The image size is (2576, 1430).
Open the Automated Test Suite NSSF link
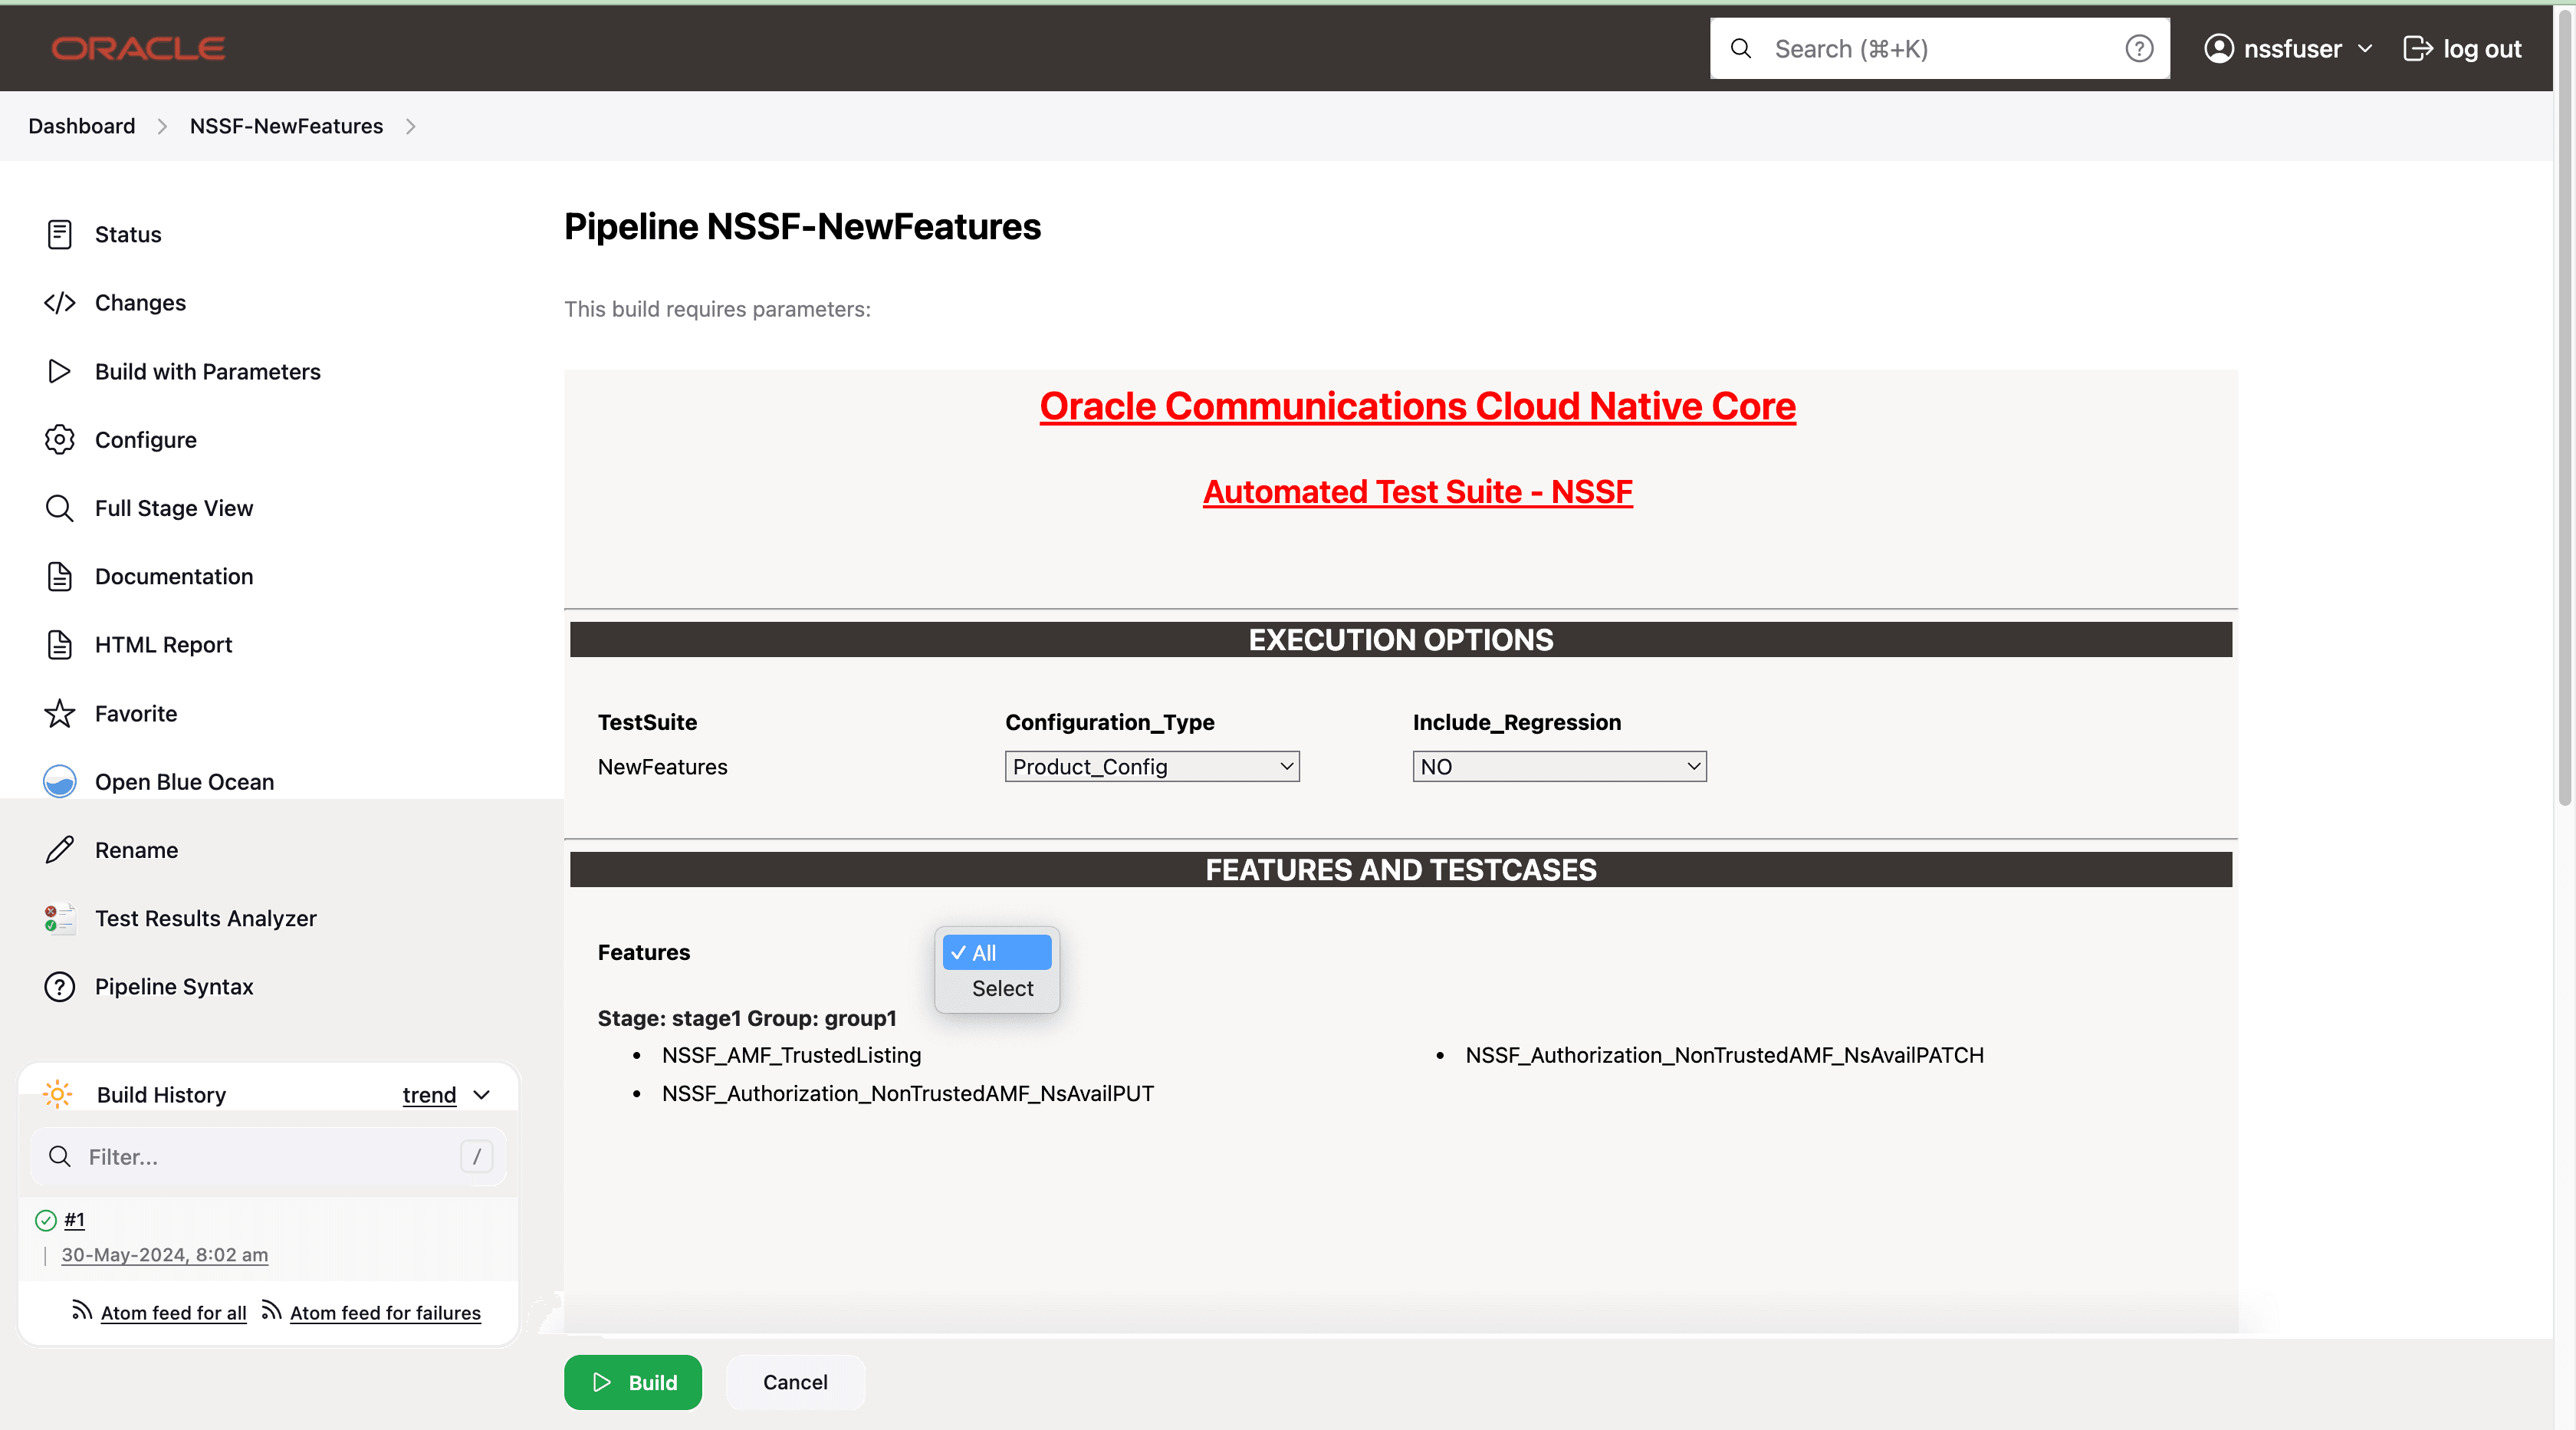click(1417, 491)
